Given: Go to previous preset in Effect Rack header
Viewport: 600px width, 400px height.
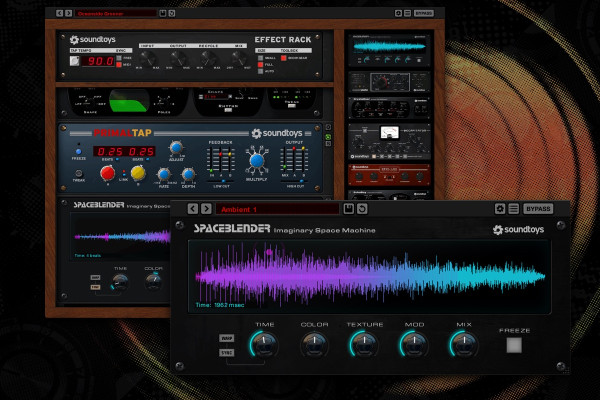Looking at the screenshot, I should coord(59,13).
